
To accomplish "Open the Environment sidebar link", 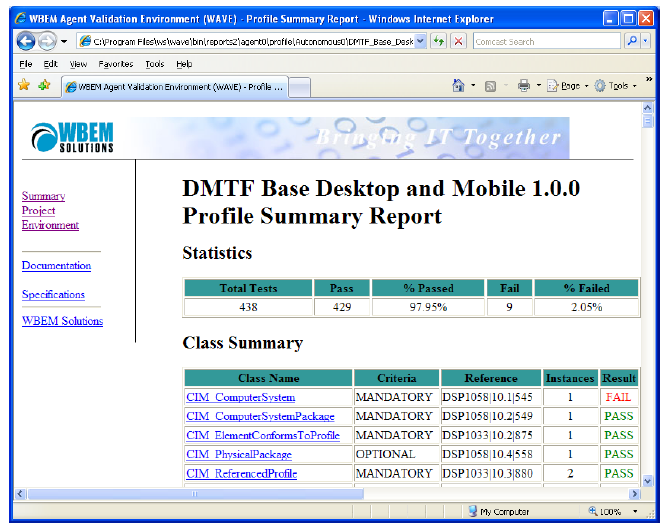I will 50,225.
